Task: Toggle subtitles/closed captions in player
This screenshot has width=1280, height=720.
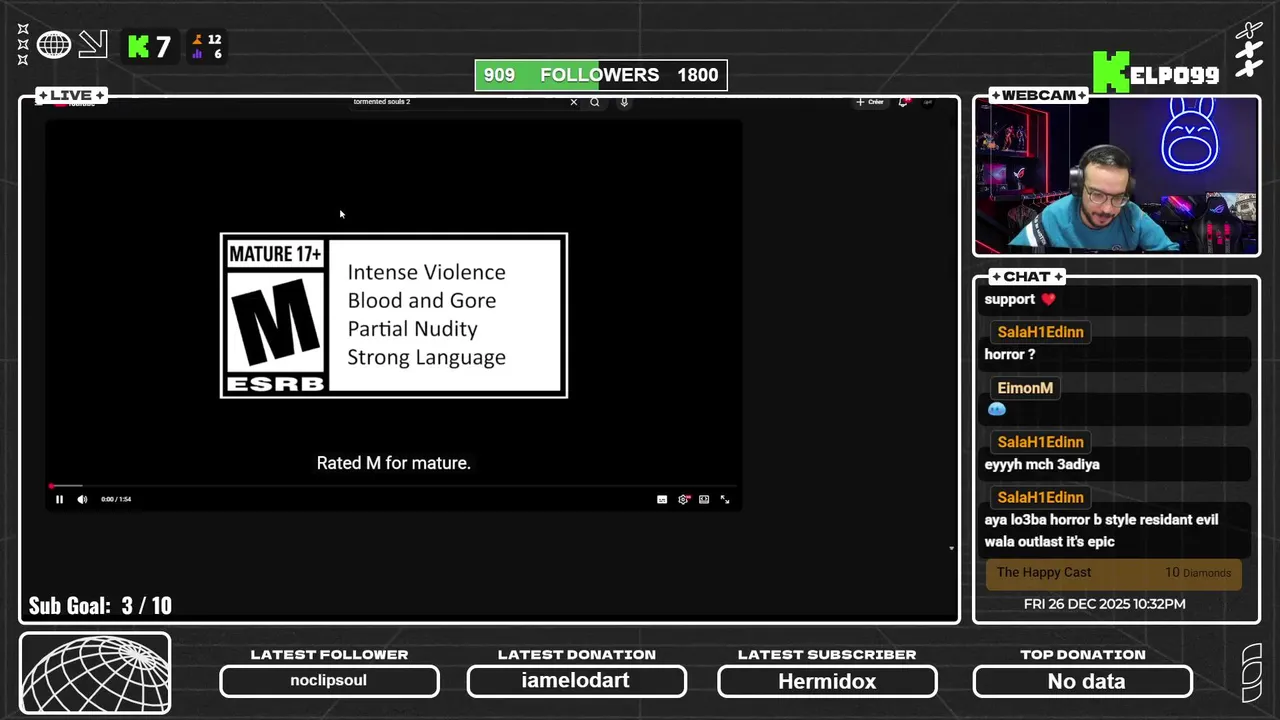Action: (662, 499)
